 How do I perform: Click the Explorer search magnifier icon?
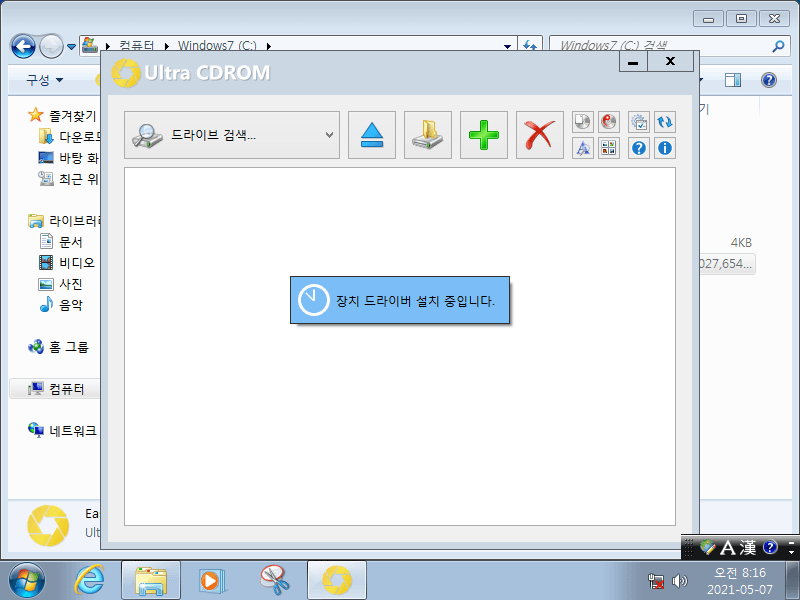point(778,46)
